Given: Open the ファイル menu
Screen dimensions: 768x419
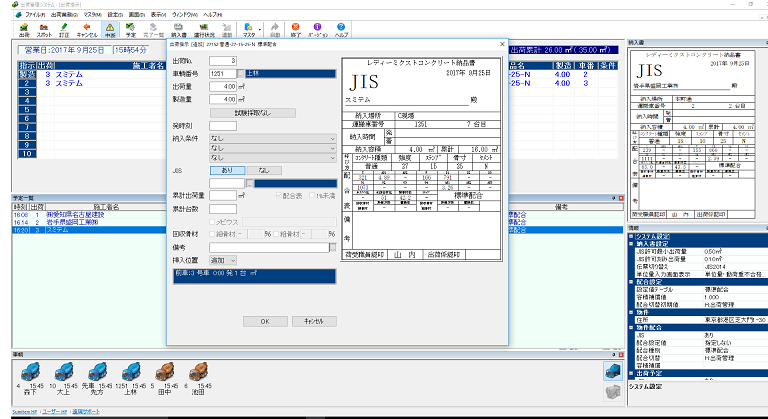Looking at the screenshot, I should [35, 15].
